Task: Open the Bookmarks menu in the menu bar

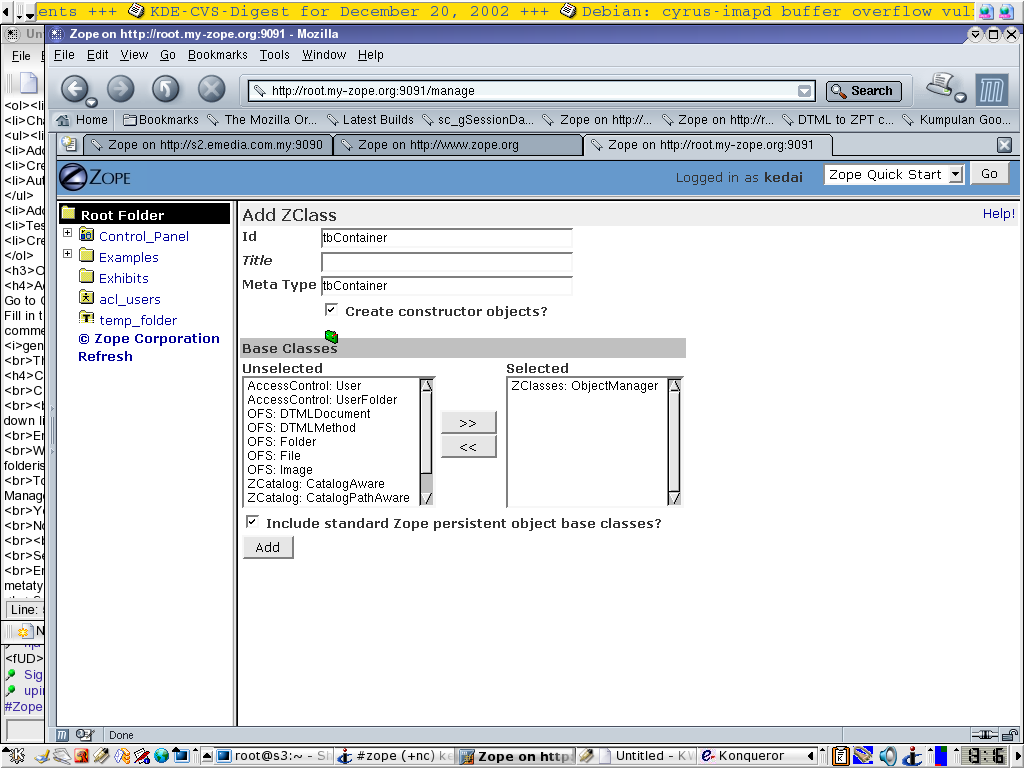Action: pos(217,55)
